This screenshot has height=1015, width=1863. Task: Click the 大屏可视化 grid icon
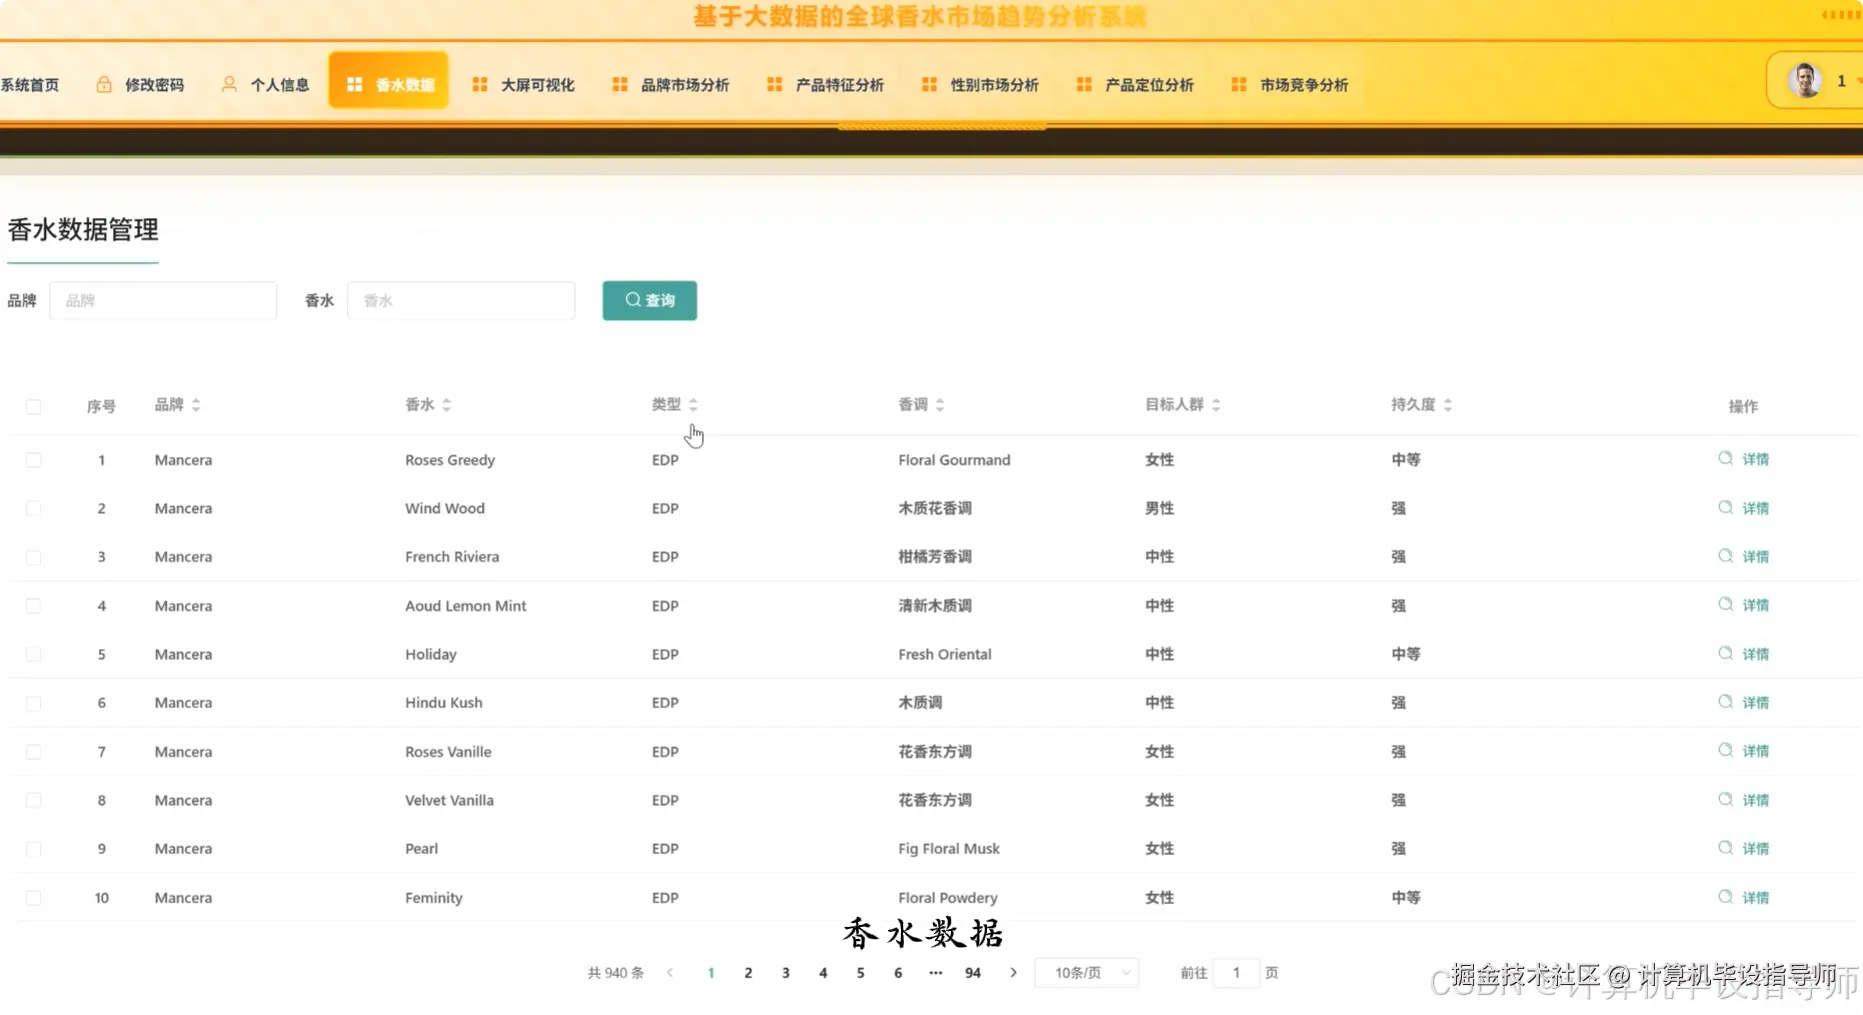(478, 84)
